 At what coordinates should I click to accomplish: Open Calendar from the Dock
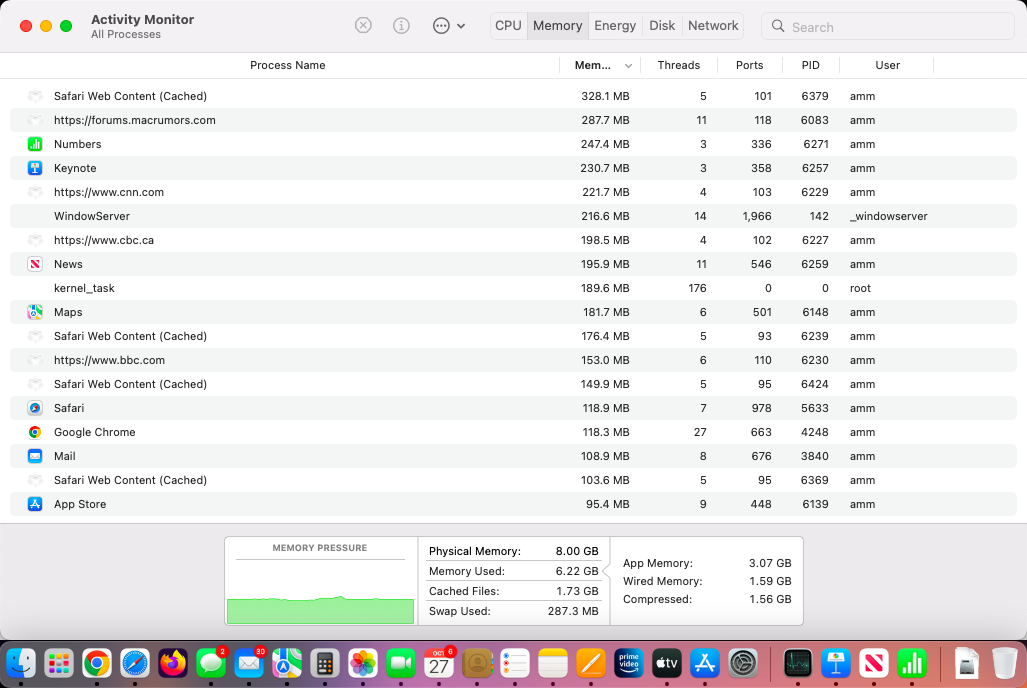click(x=439, y=664)
